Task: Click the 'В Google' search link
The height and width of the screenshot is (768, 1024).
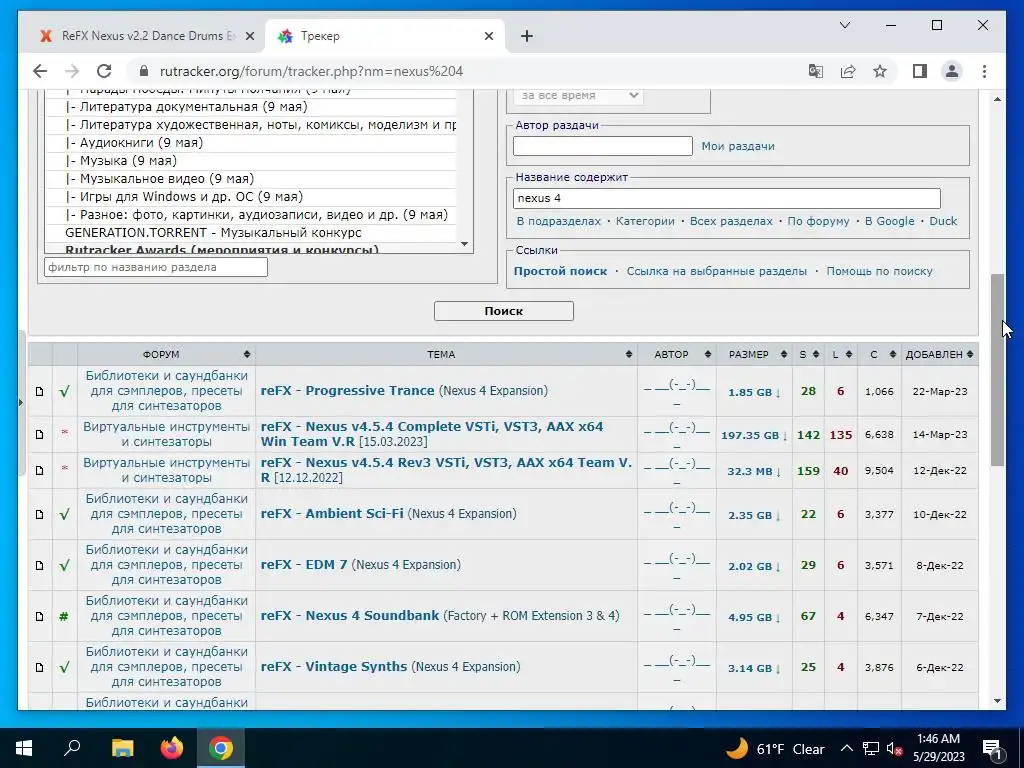Action: pos(889,221)
